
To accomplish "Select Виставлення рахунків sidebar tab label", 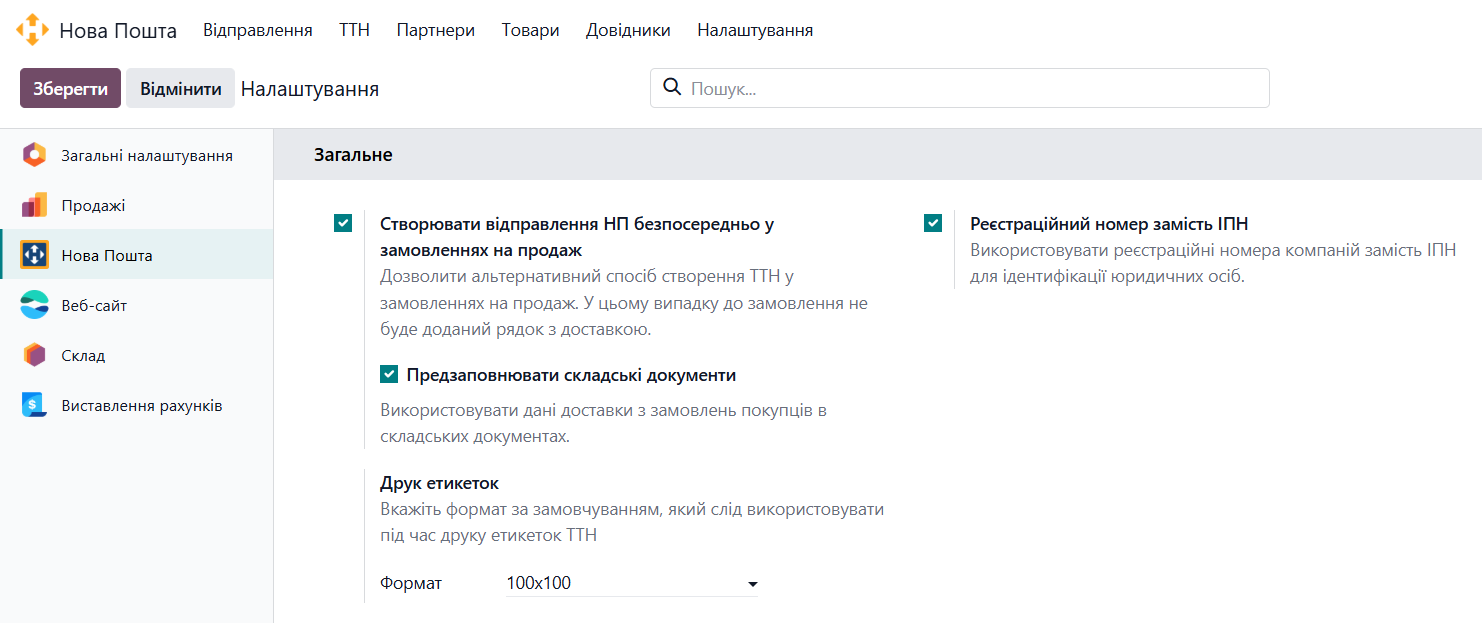I will [x=142, y=405].
